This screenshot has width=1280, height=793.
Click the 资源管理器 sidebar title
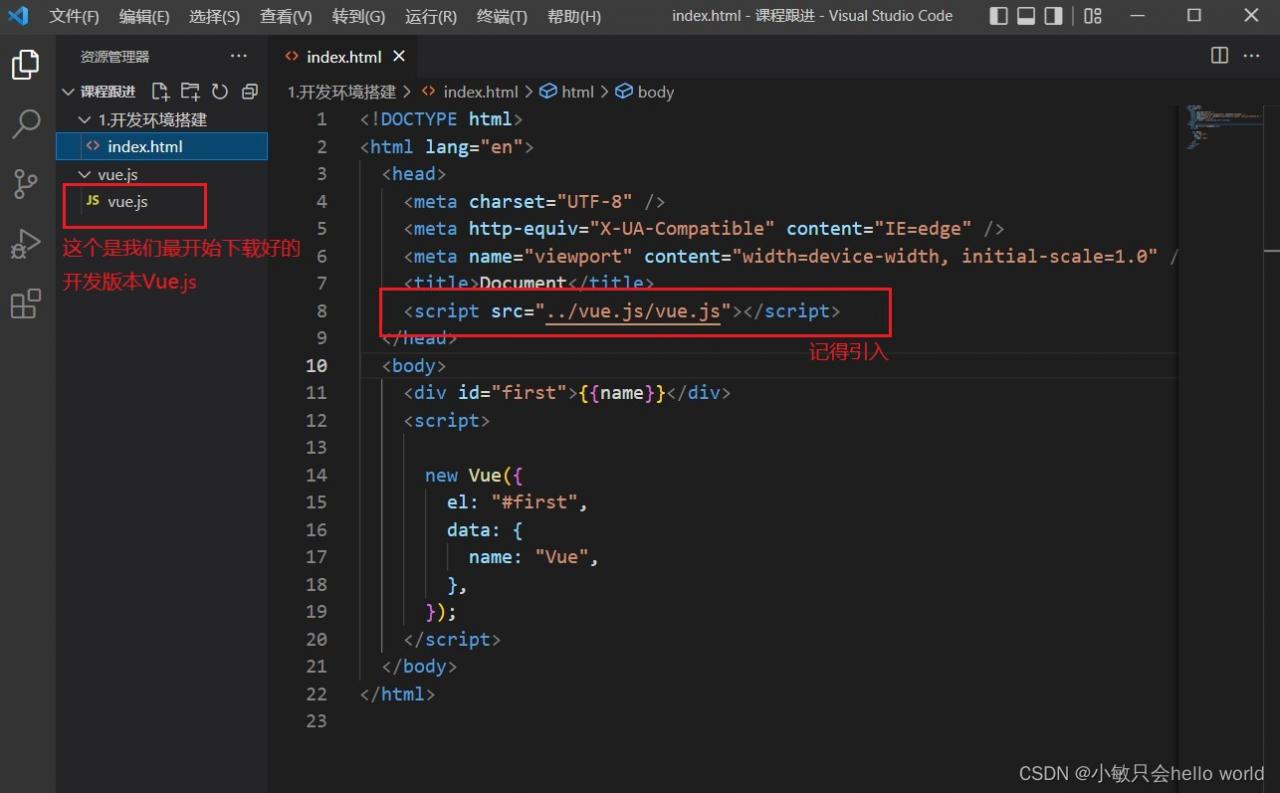click(115, 57)
